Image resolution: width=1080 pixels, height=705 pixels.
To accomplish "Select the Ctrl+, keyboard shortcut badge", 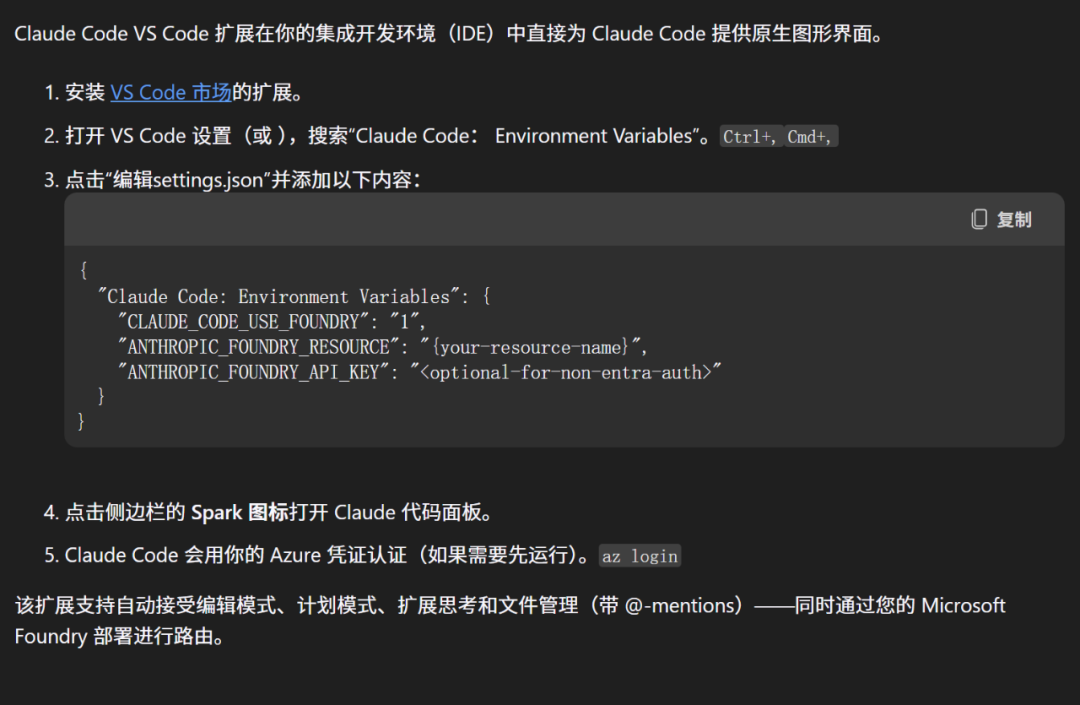I will pyautogui.click(x=750, y=137).
